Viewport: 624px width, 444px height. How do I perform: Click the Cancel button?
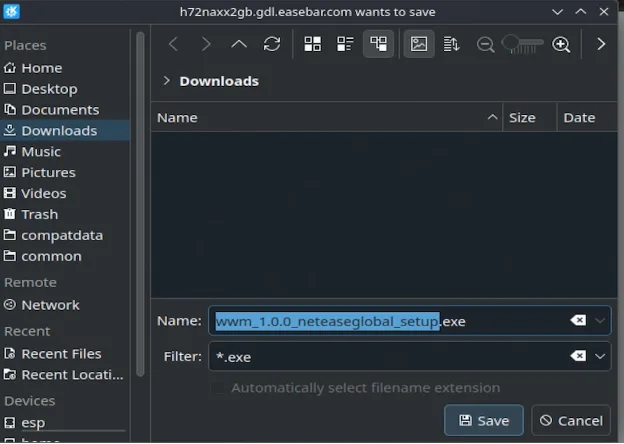[x=570, y=421]
